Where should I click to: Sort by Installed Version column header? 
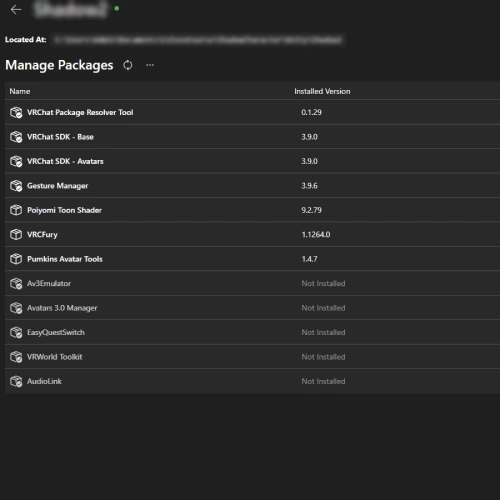322,91
